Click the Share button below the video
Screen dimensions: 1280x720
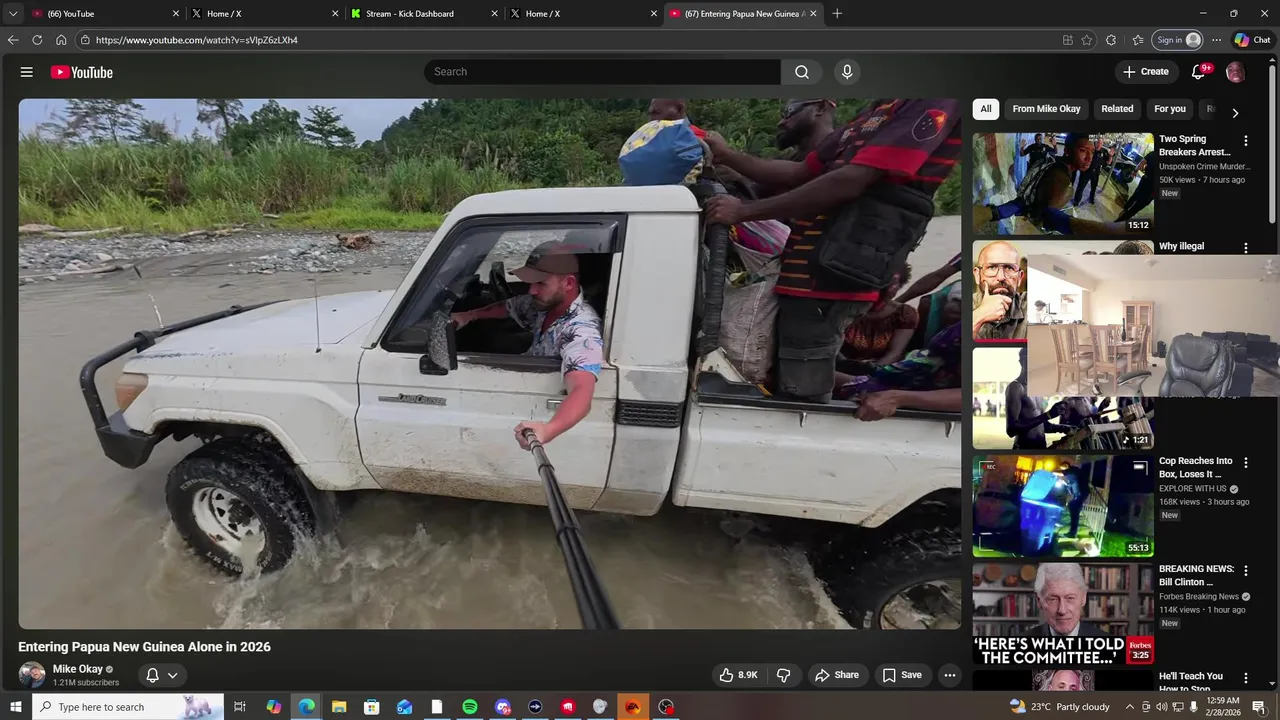tap(837, 675)
